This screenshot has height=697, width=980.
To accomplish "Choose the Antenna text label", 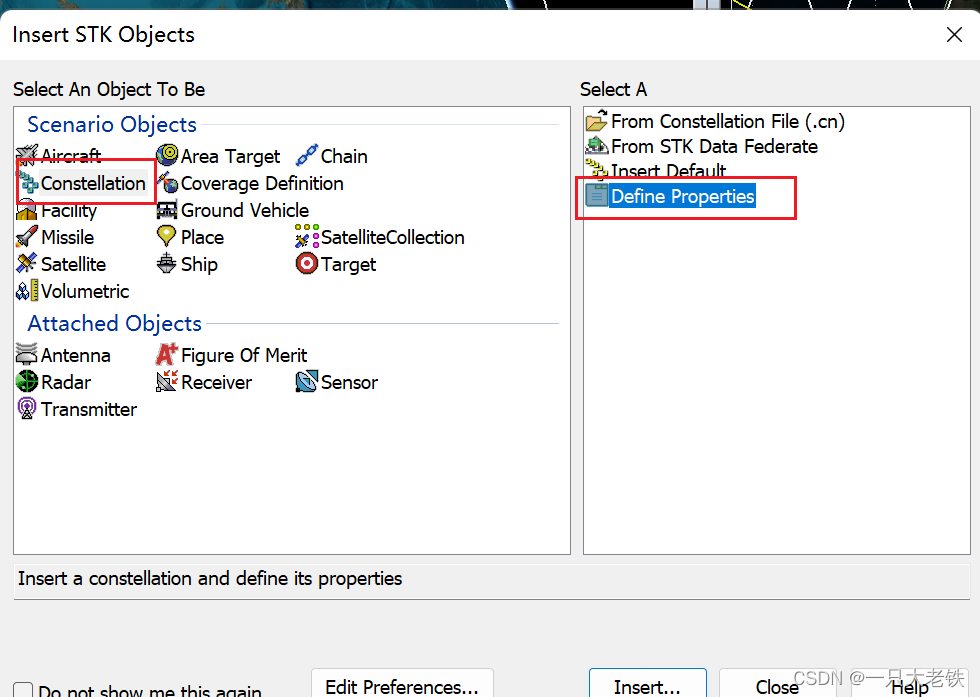I will (76, 356).
